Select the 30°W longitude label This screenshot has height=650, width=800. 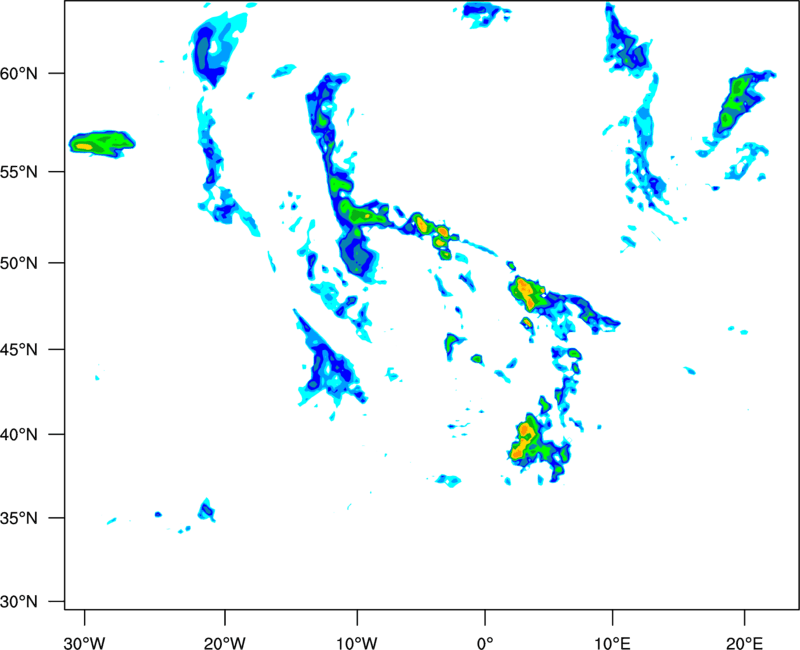85,643
